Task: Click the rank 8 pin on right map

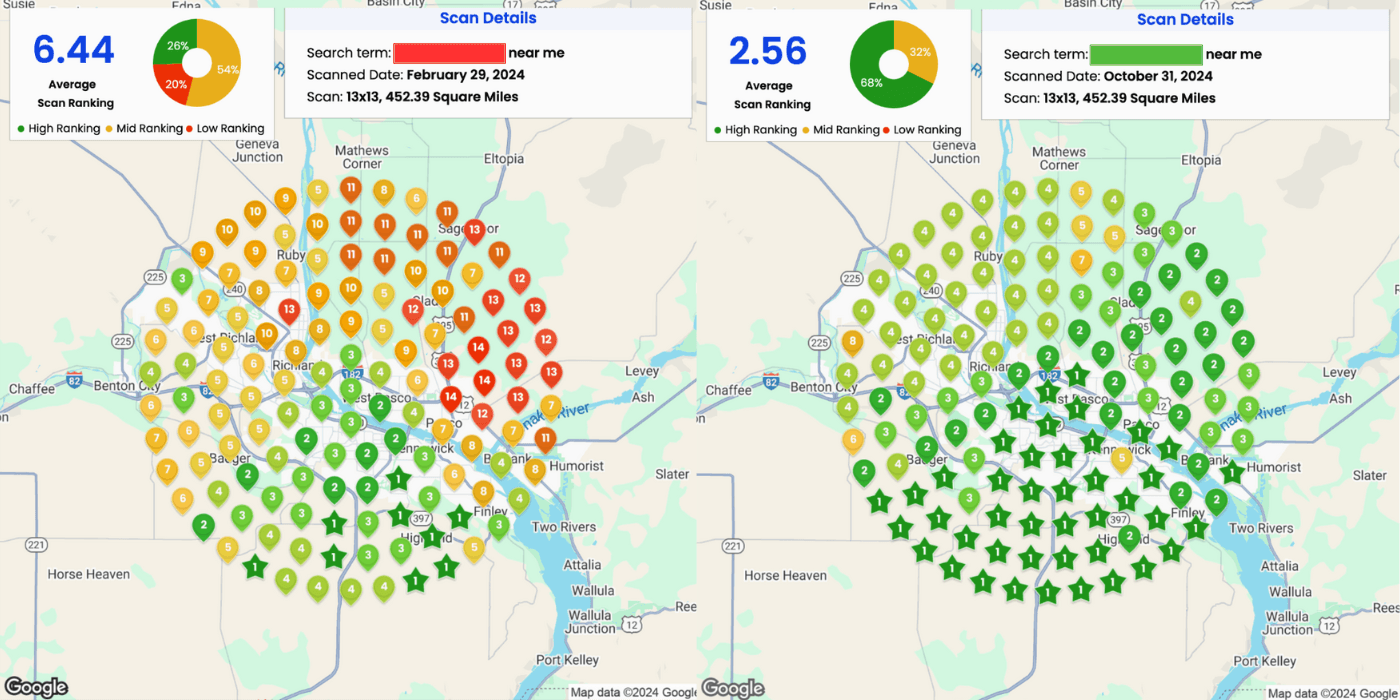Action: click(x=852, y=342)
